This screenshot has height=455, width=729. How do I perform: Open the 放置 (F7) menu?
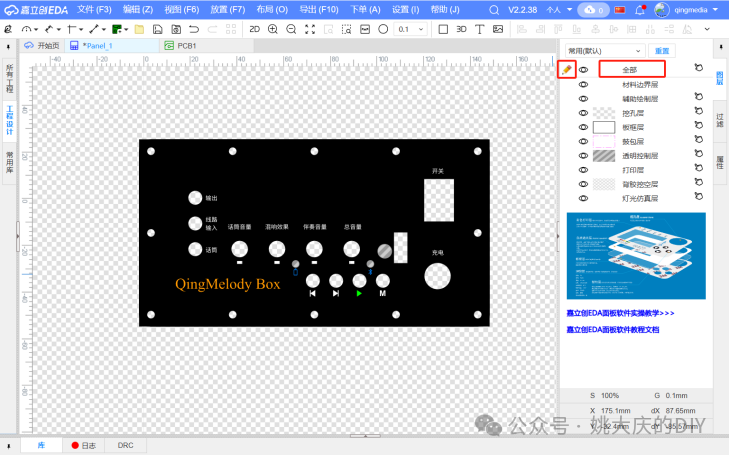225,9
